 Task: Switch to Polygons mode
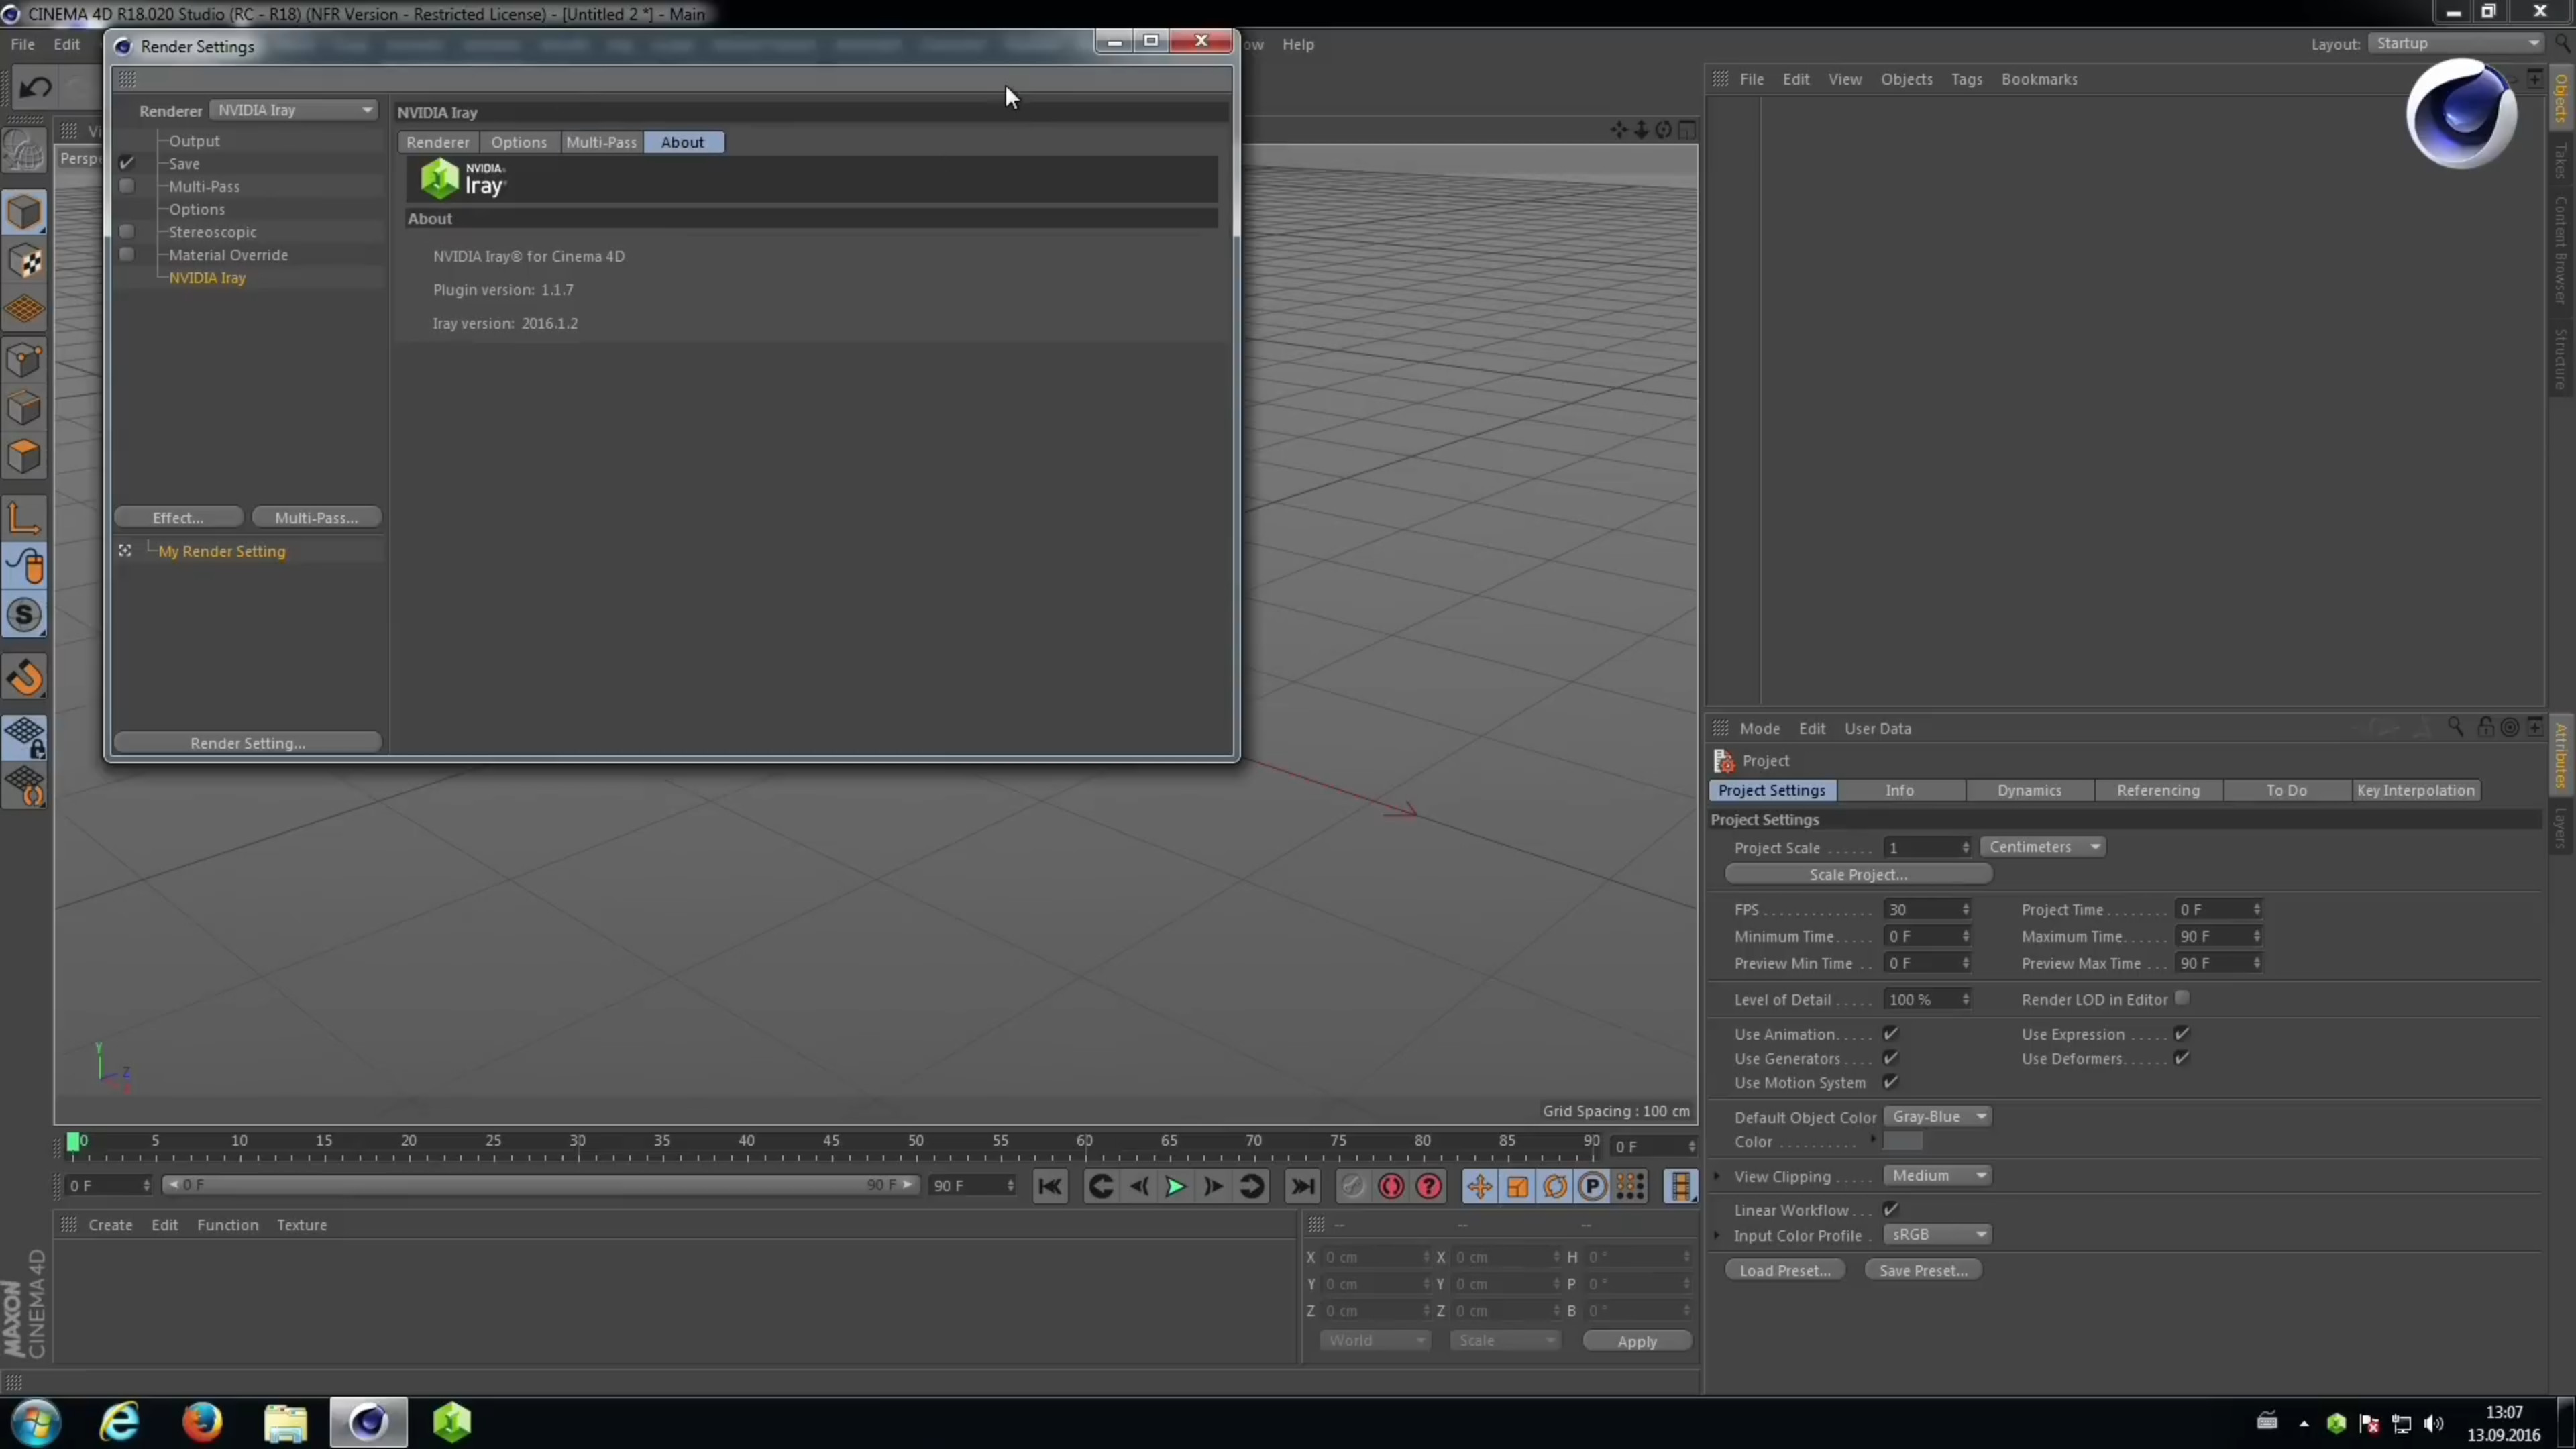click(x=25, y=457)
